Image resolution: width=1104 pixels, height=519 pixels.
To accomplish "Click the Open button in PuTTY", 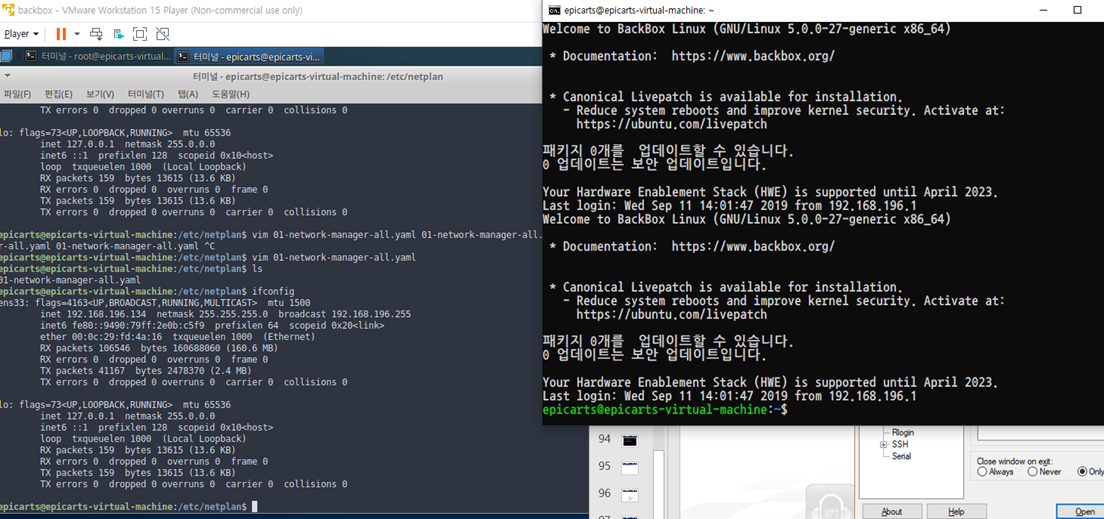I will (x=1079, y=511).
